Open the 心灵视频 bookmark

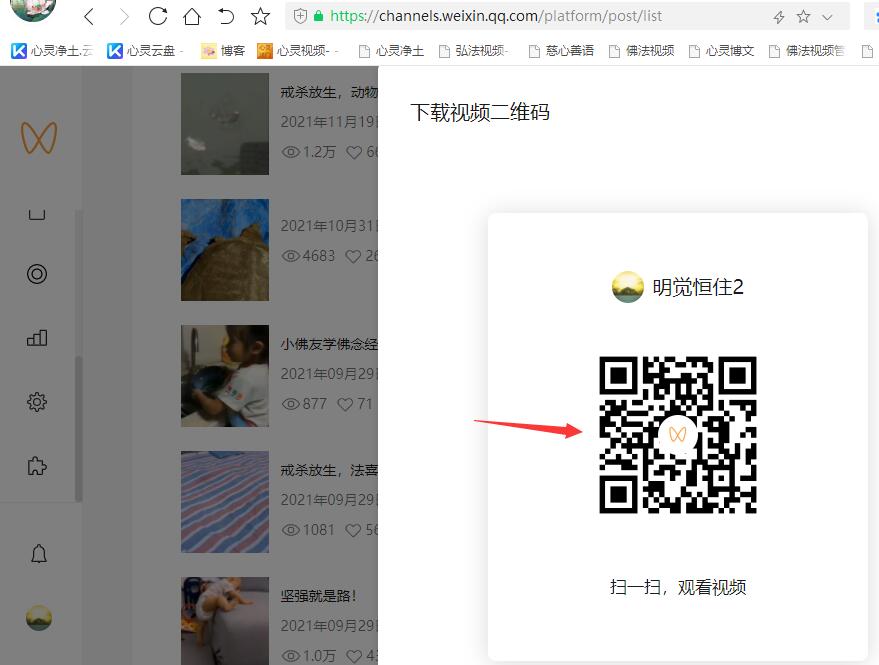[298, 51]
